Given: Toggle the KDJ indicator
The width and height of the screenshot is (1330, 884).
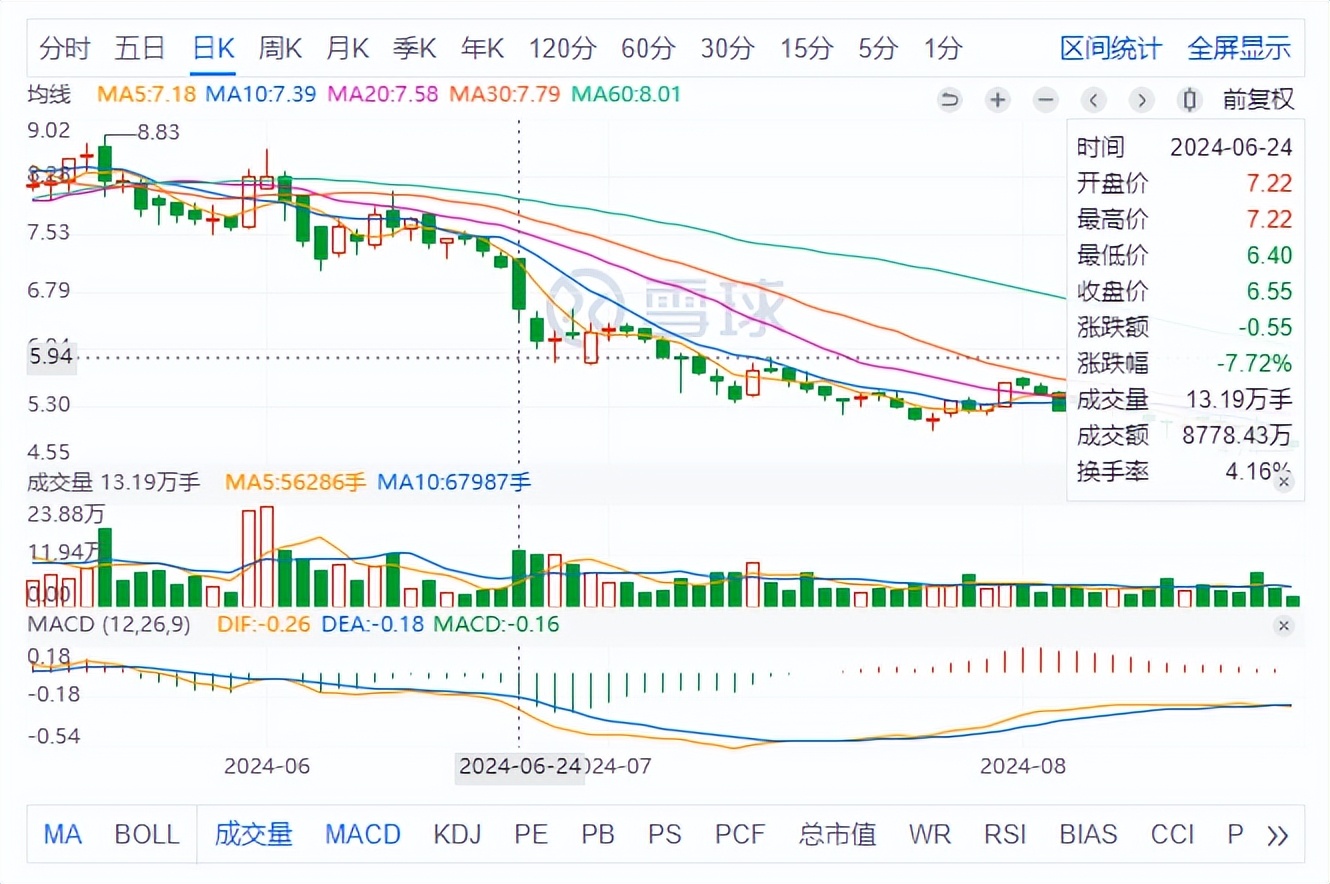Looking at the screenshot, I should [x=458, y=834].
